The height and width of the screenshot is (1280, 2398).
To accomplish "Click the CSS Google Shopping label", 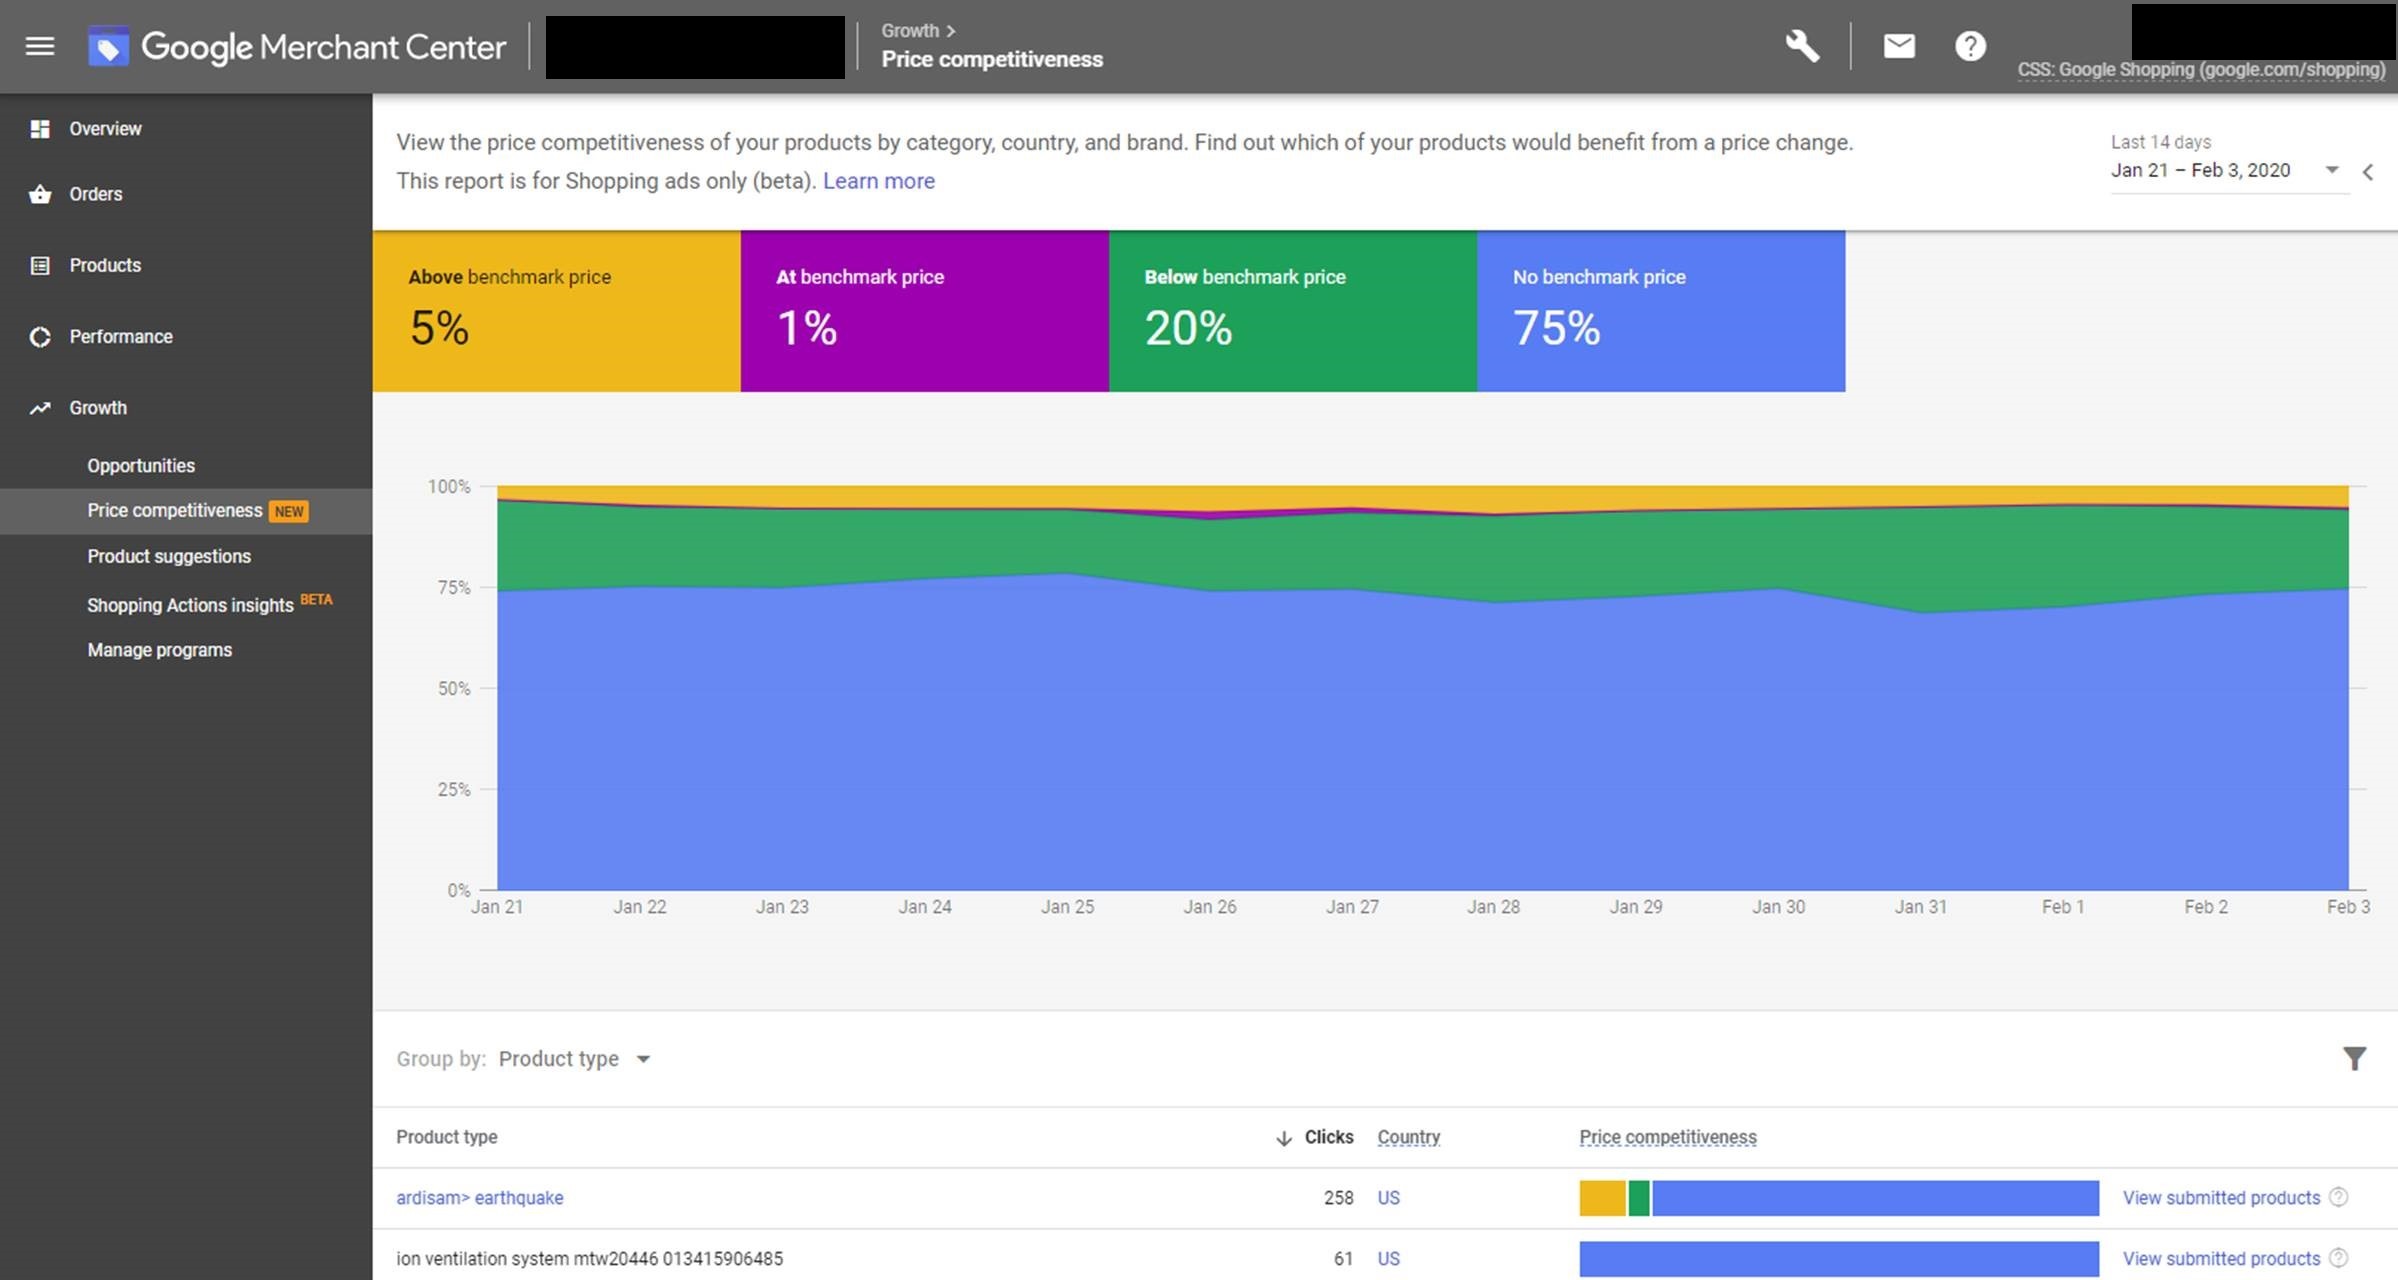I will (2201, 70).
